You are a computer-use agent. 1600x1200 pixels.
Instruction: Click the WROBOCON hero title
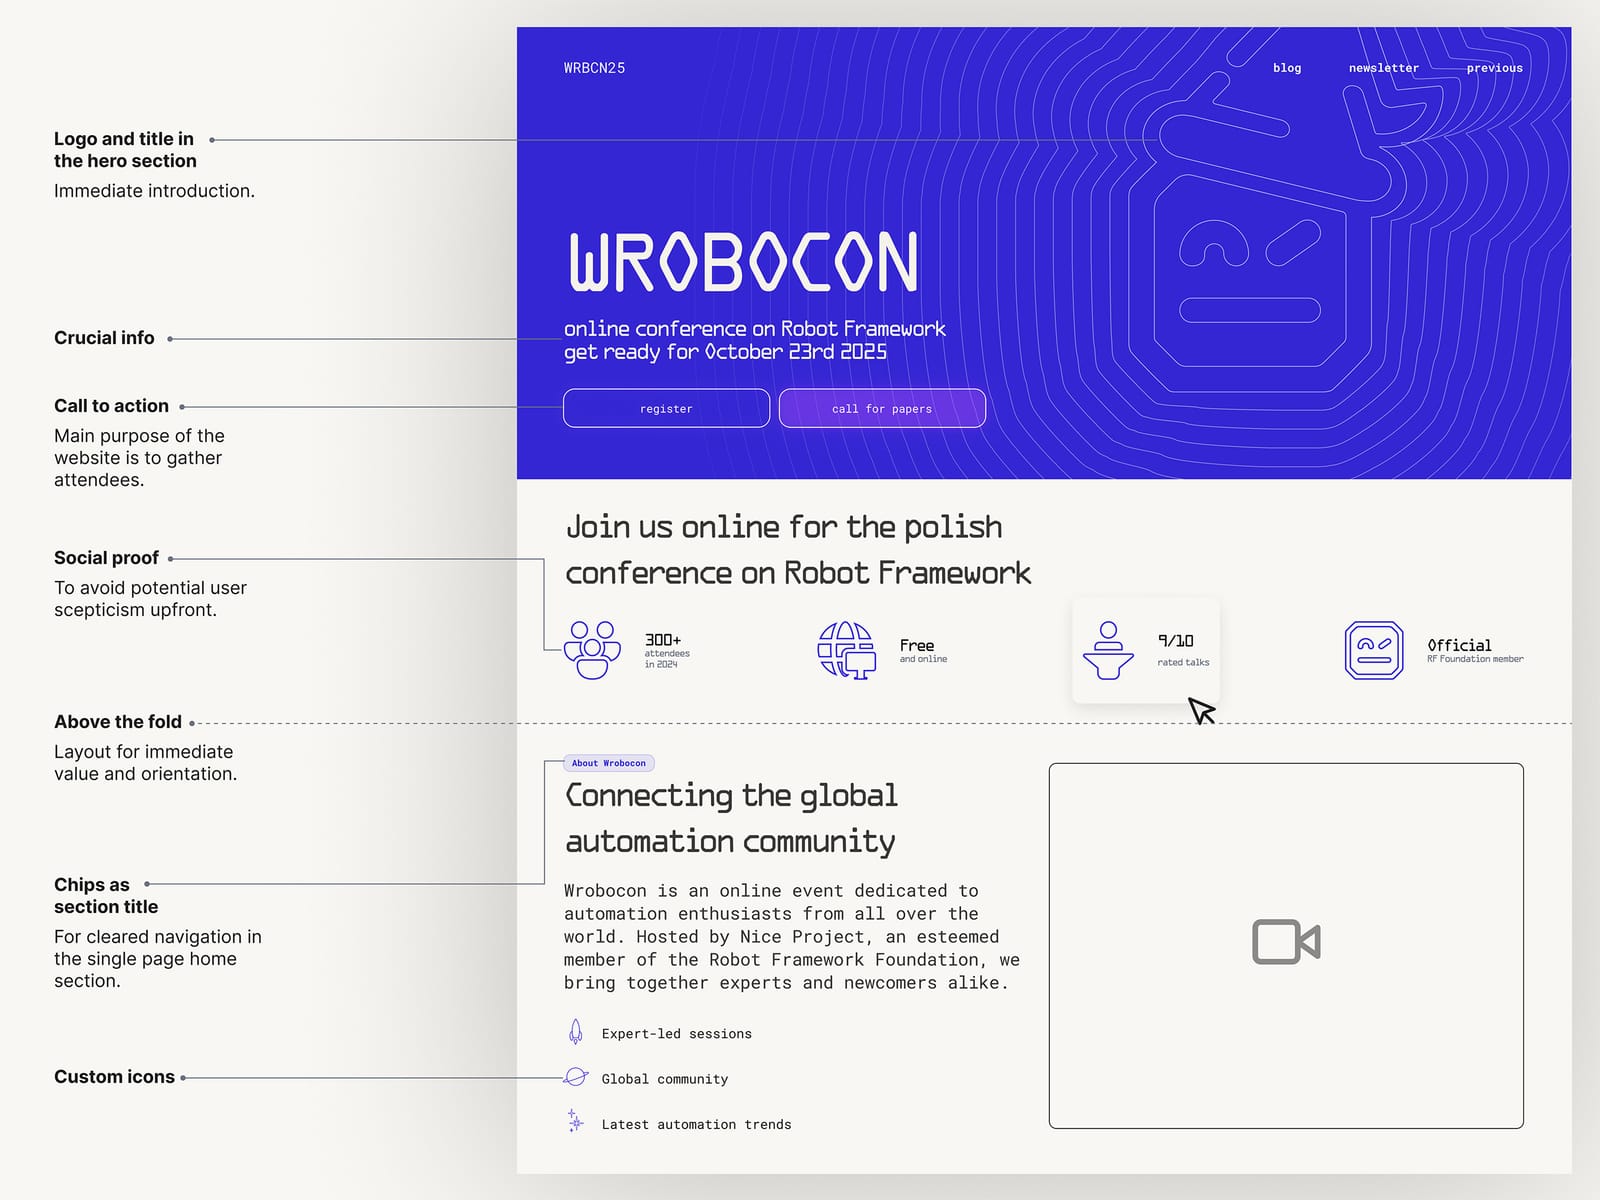pyautogui.click(x=743, y=262)
